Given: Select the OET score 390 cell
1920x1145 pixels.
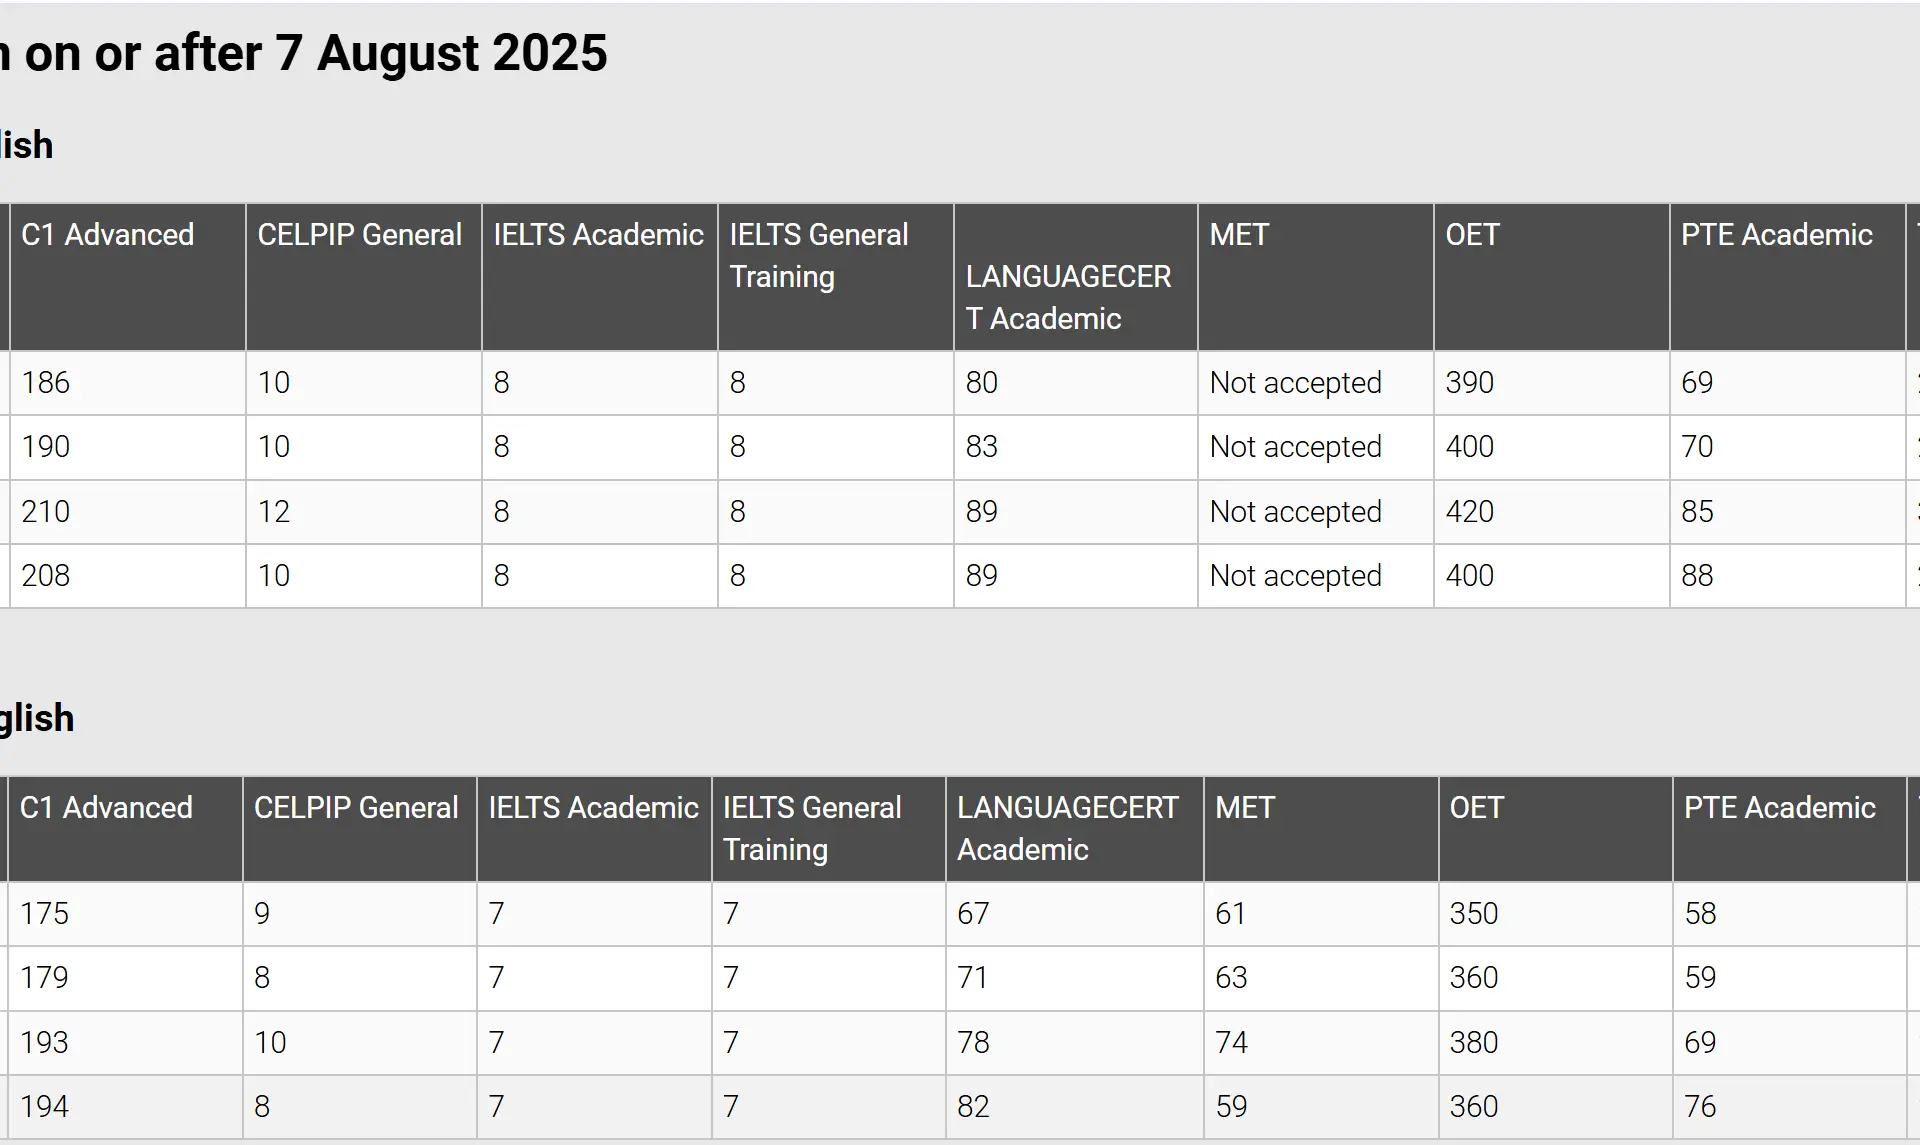Looking at the screenshot, I should pos(1469,383).
